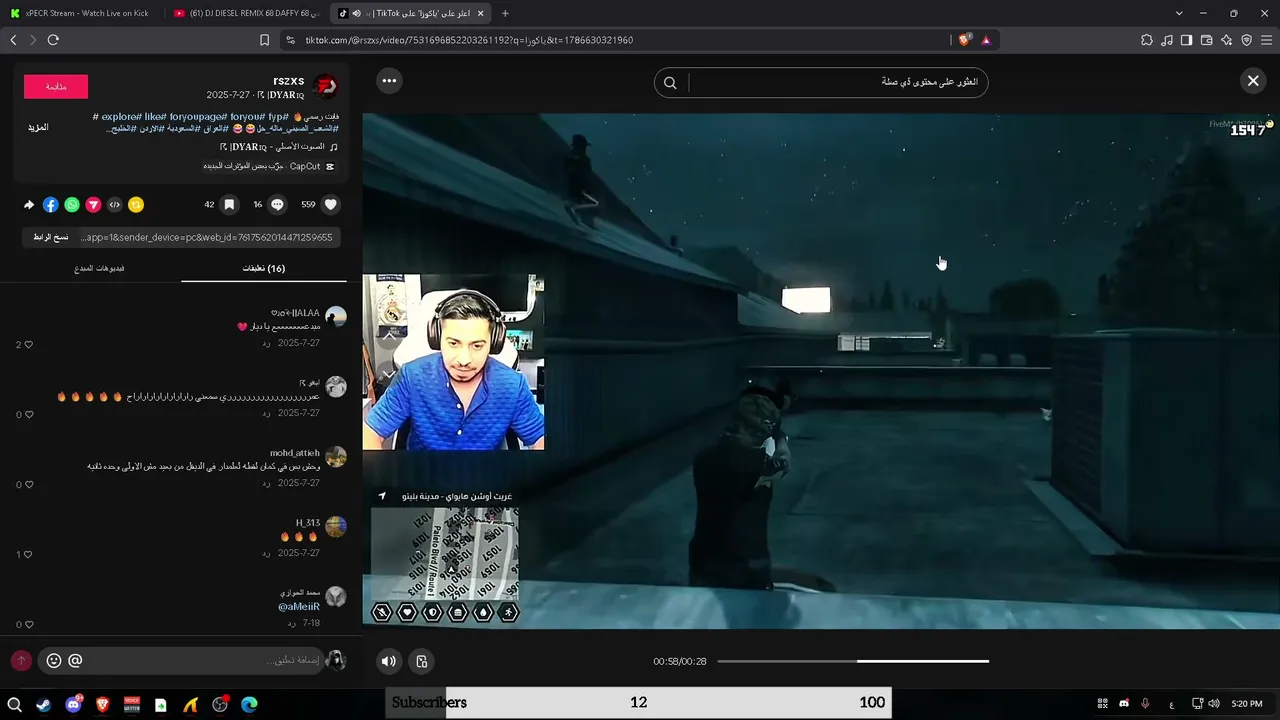
Task: Switch to the comments (16) tab
Action: 264,268
